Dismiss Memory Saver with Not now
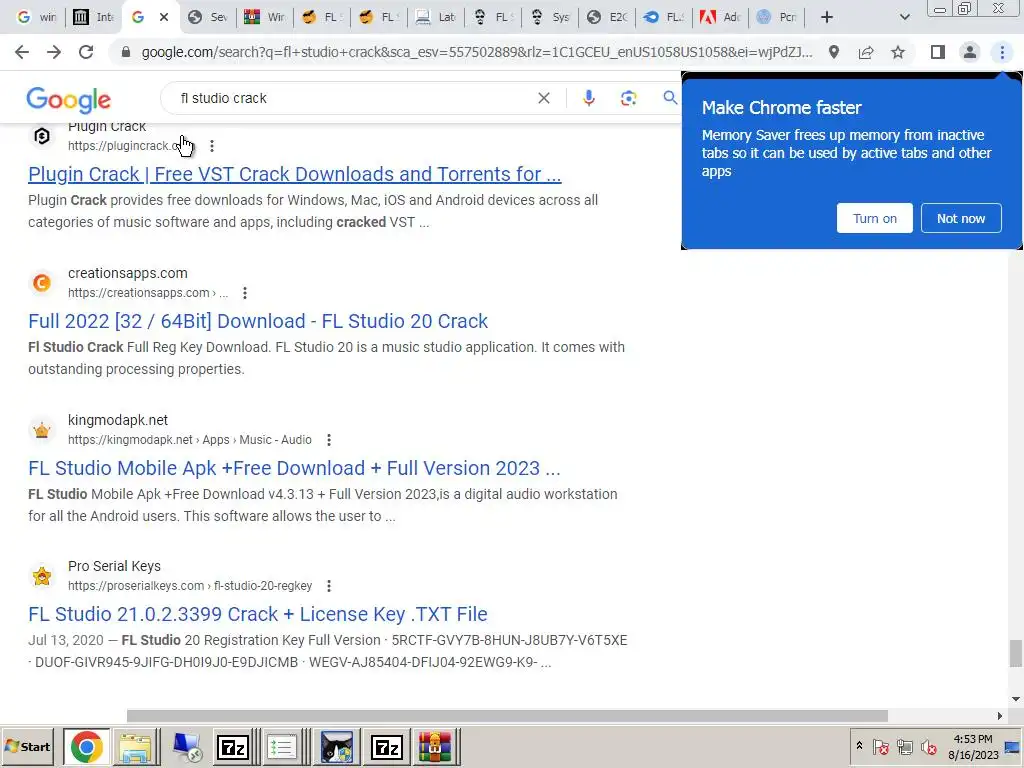Image resolution: width=1024 pixels, height=768 pixels. tap(961, 218)
